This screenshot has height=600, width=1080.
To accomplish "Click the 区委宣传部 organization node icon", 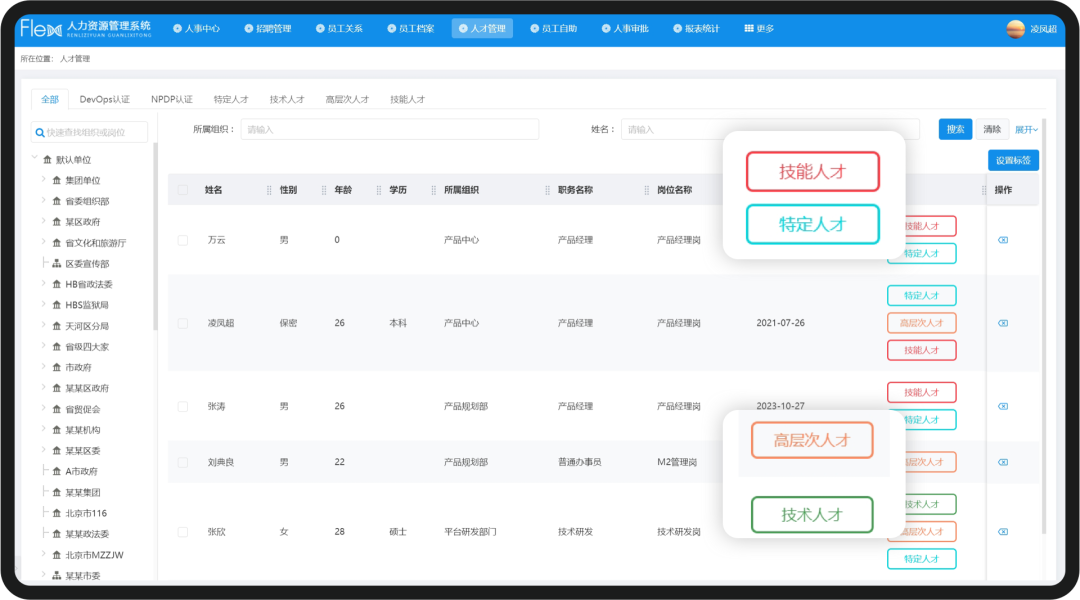I will pyautogui.click(x=57, y=264).
